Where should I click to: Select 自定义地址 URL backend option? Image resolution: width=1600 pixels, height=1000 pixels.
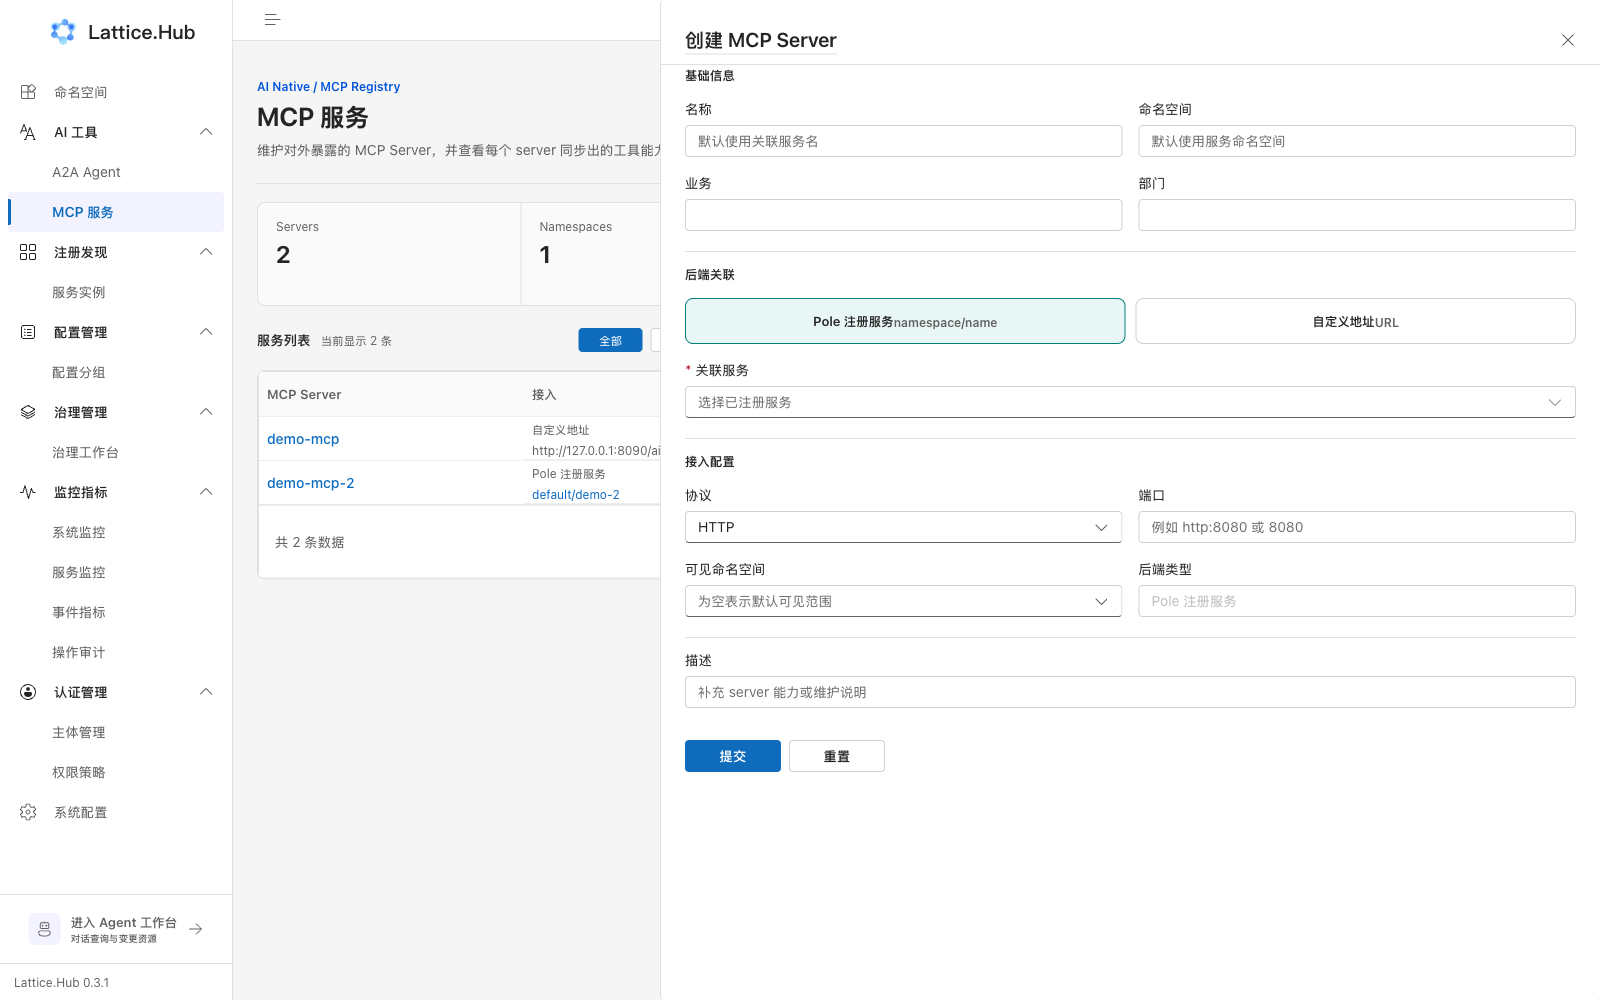1356,321
